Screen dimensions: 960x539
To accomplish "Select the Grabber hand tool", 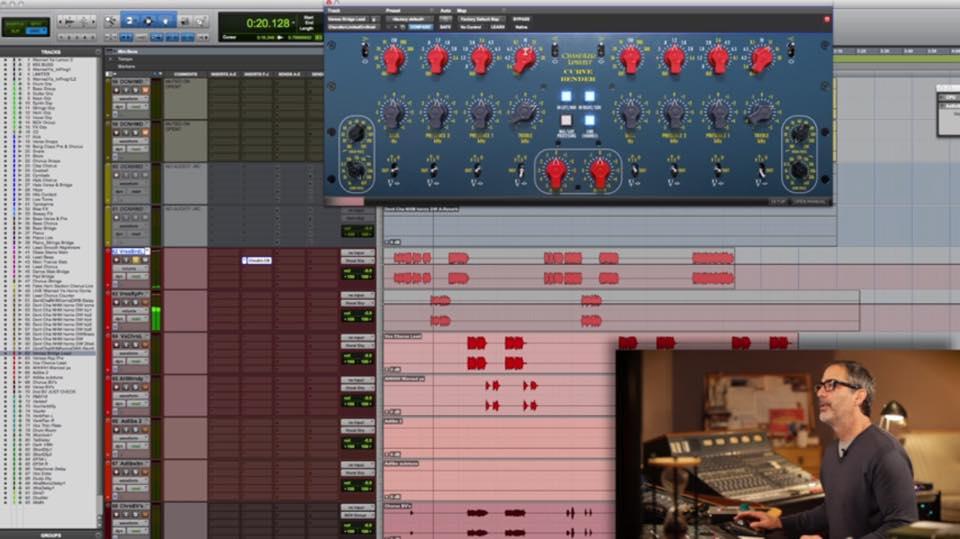I will pyautogui.click(x=165, y=21).
